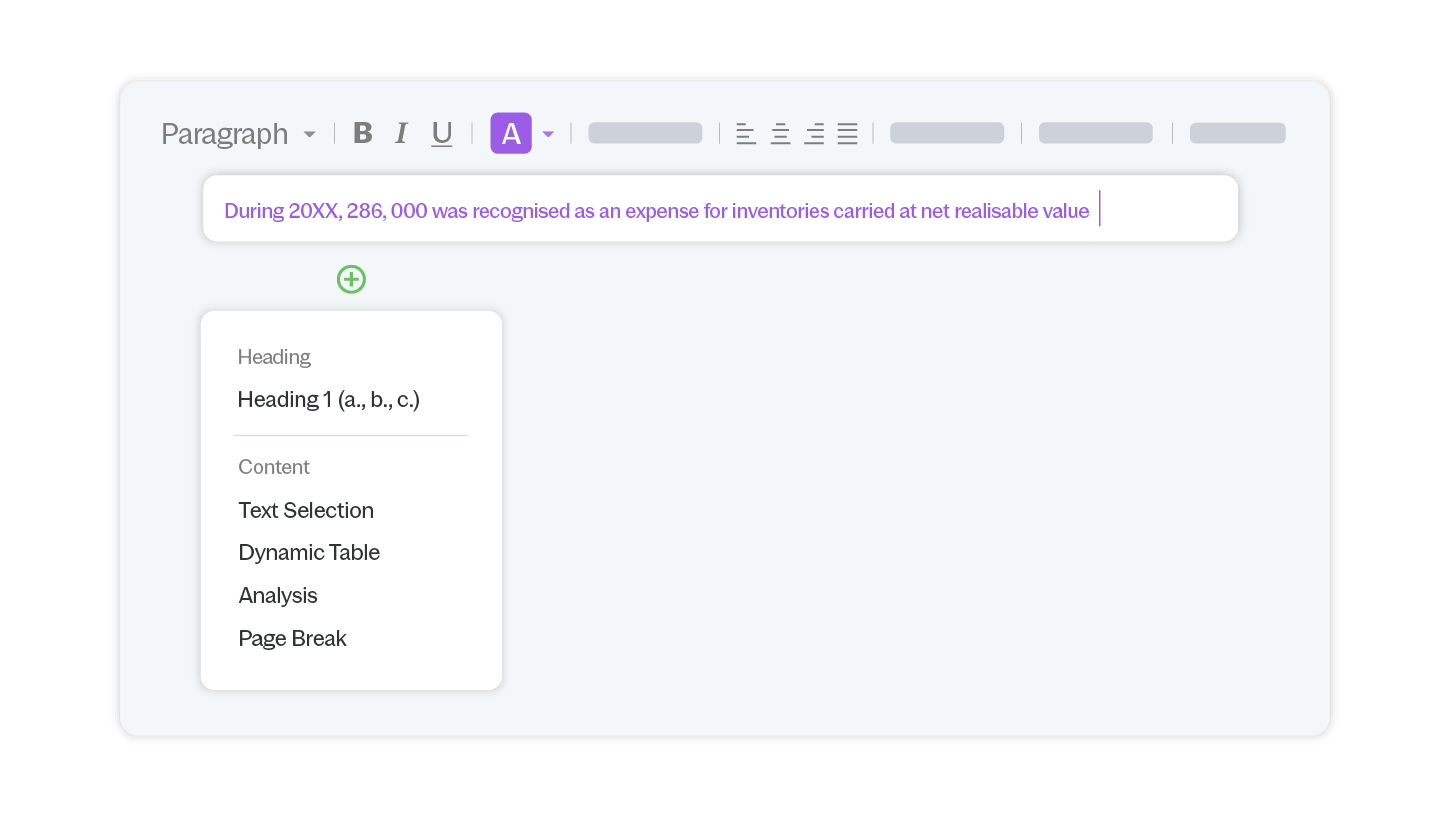Click the green plus add-block icon
This screenshot has height=817, width=1450.
(x=351, y=279)
